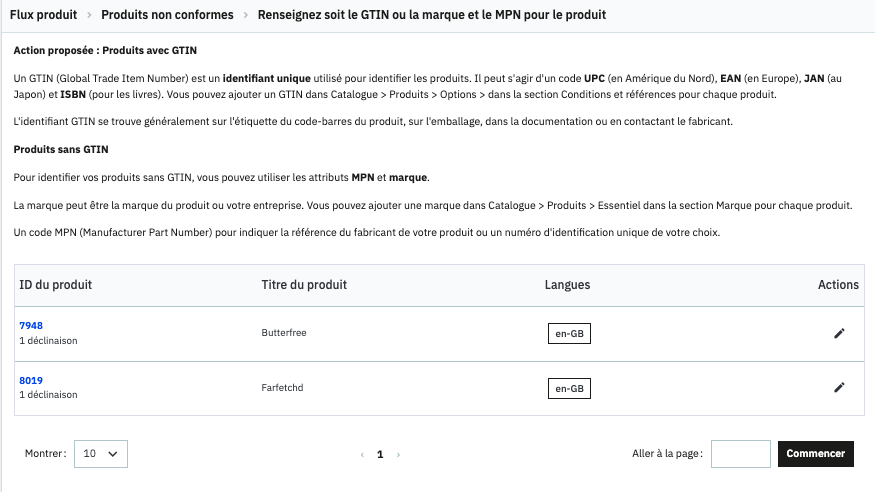This screenshot has width=875, height=492.
Task: Click chevron after Flux produit breadcrumb
Action: [89, 15]
